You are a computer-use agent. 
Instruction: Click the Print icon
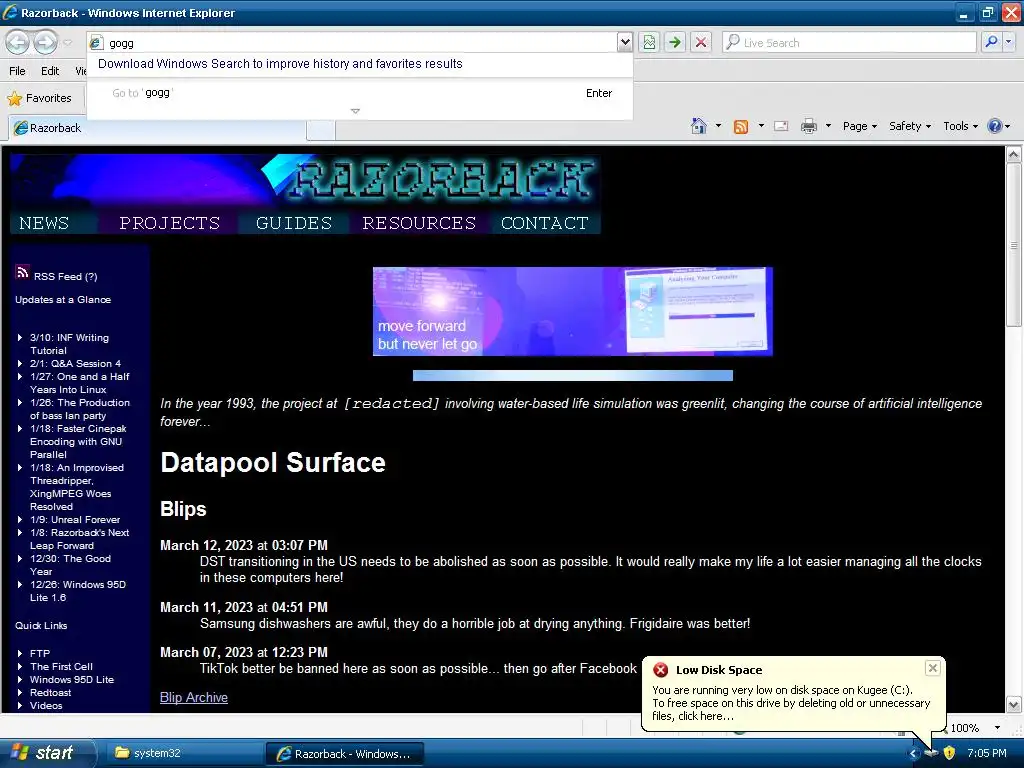[x=808, y=126]
